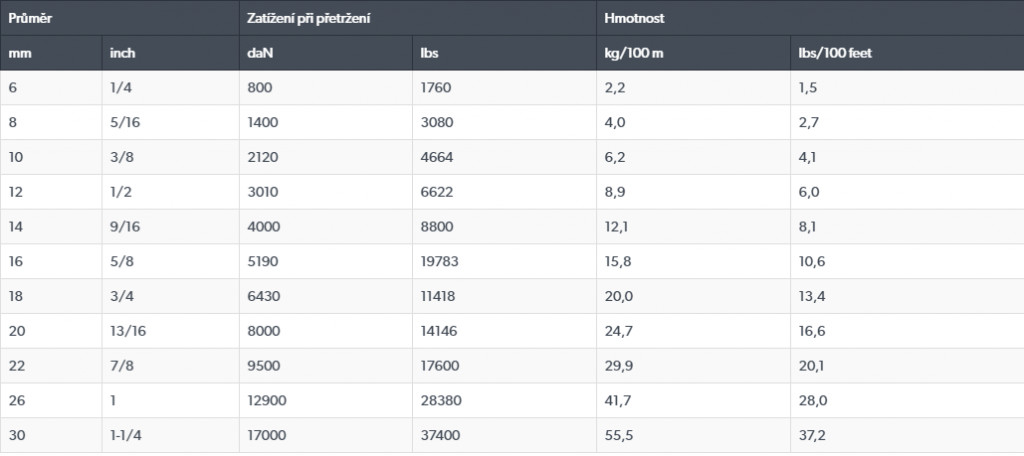Click the daN sub-header cell
1024x456 pixels.
(x=260, y=53)
